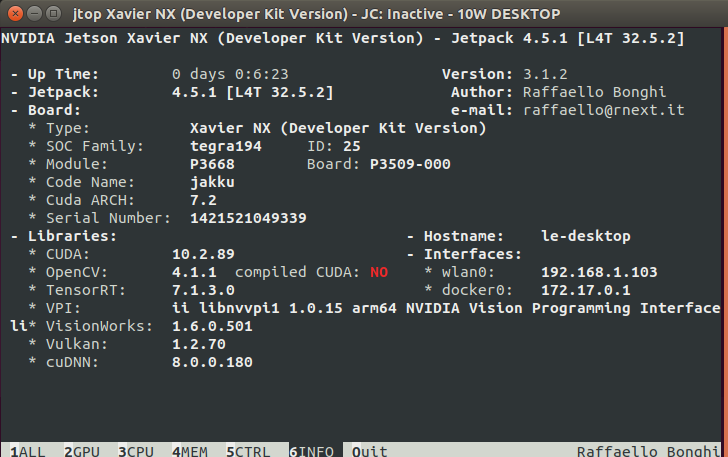Click the ID value 25
728x457 pixels.
[351, 146]
